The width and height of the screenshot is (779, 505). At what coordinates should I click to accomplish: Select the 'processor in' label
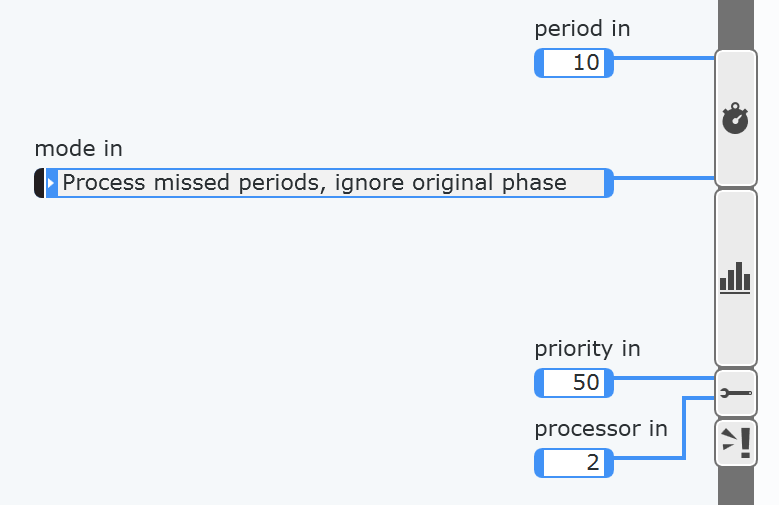point(601,428)
